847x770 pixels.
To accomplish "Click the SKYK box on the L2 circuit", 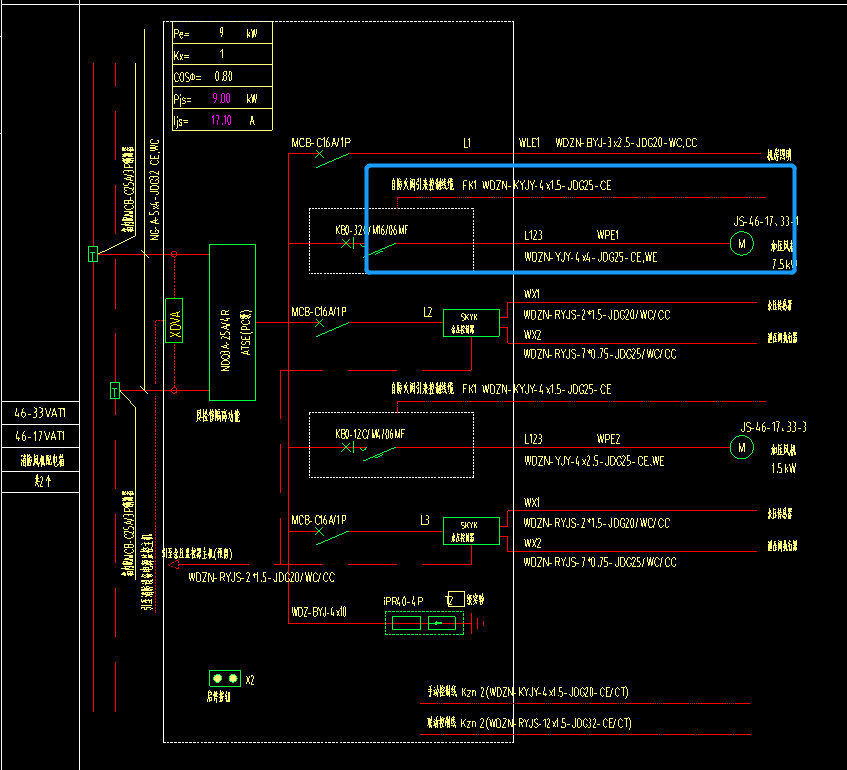I will pyautogui.click(x=471, y=323).
